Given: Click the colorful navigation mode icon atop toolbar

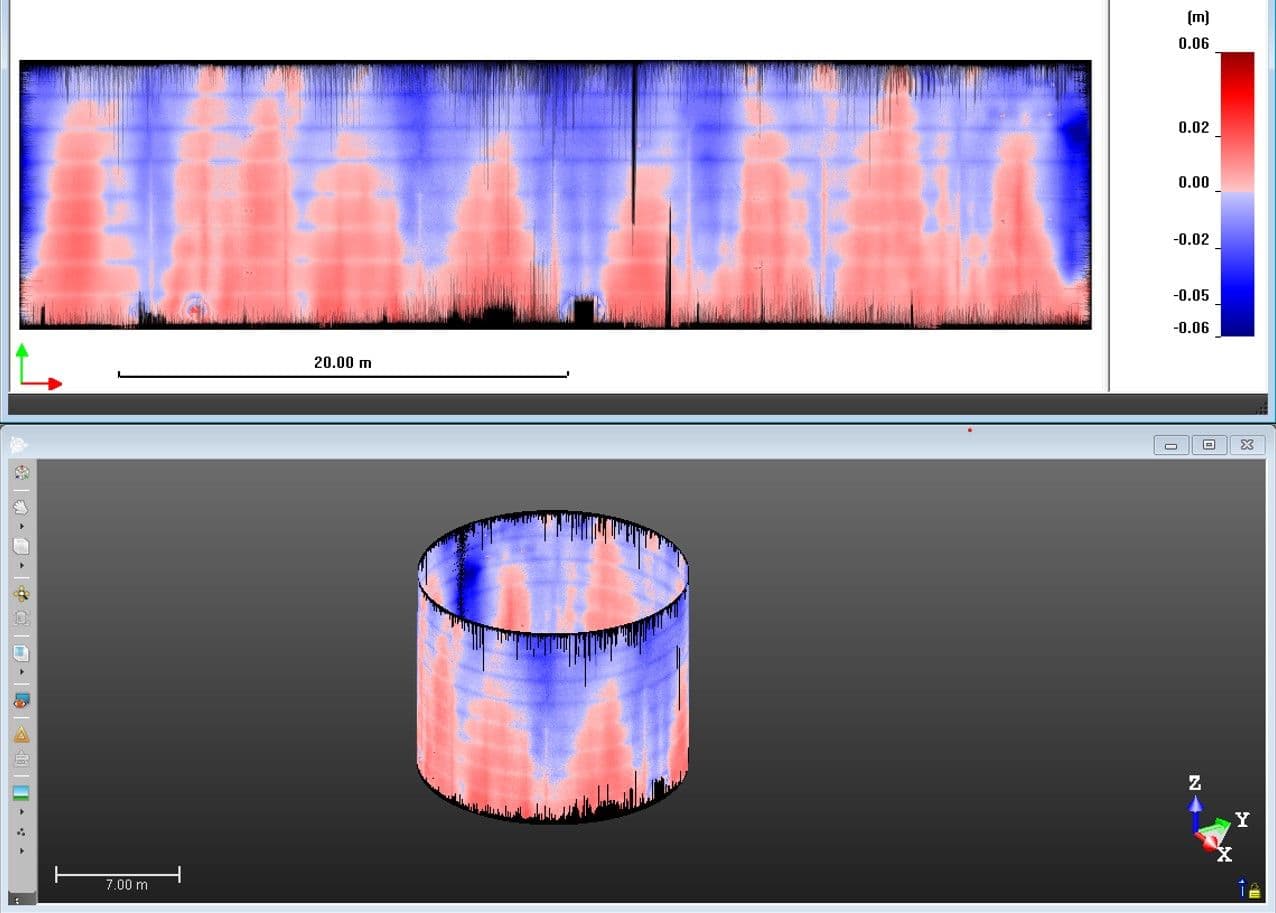Looking at the screenshot, I should coord(21,473).
